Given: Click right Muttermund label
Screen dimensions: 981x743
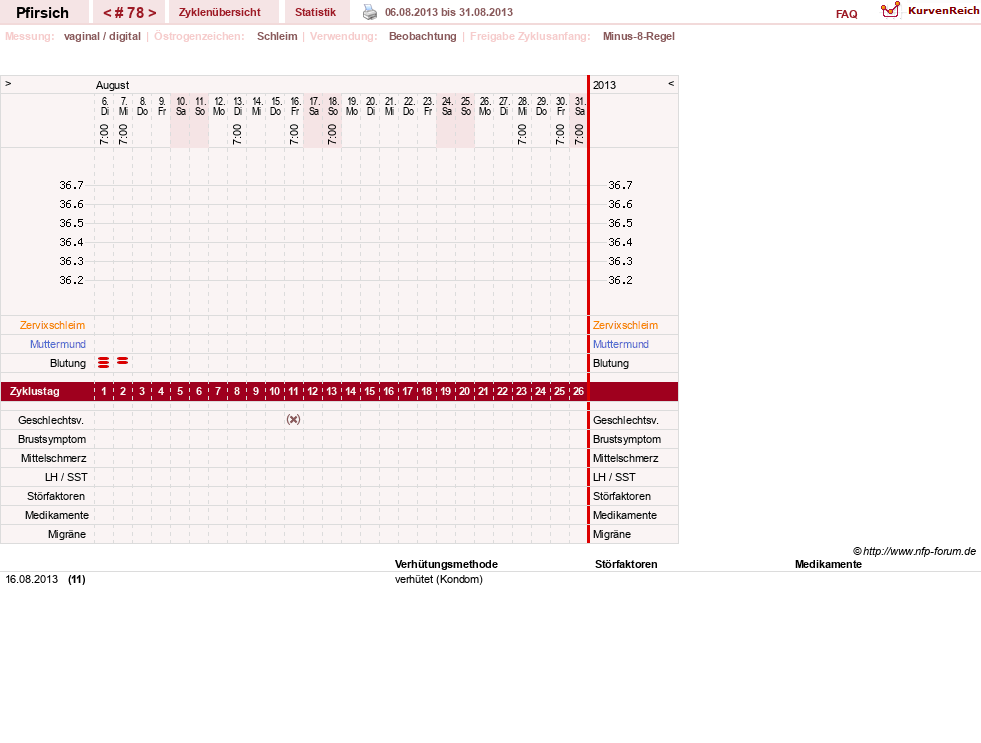Looking at the screenshot, I should (621, 344).
